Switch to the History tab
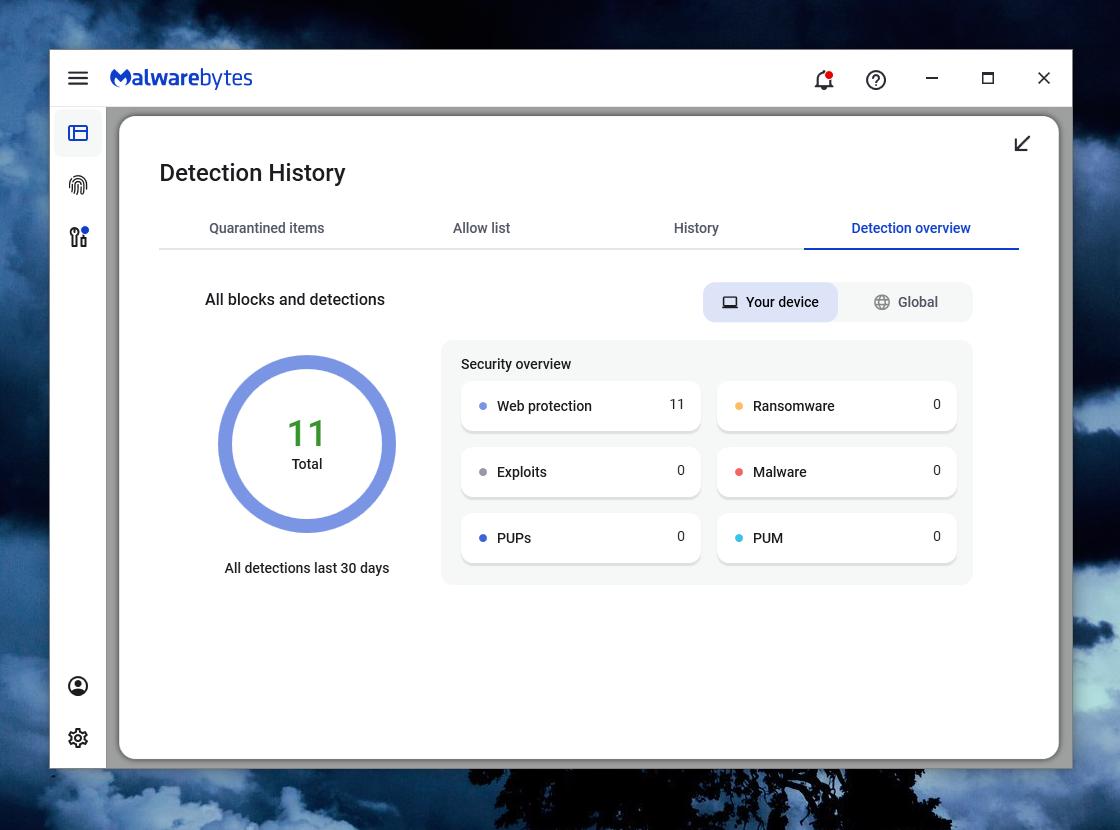 696,228
